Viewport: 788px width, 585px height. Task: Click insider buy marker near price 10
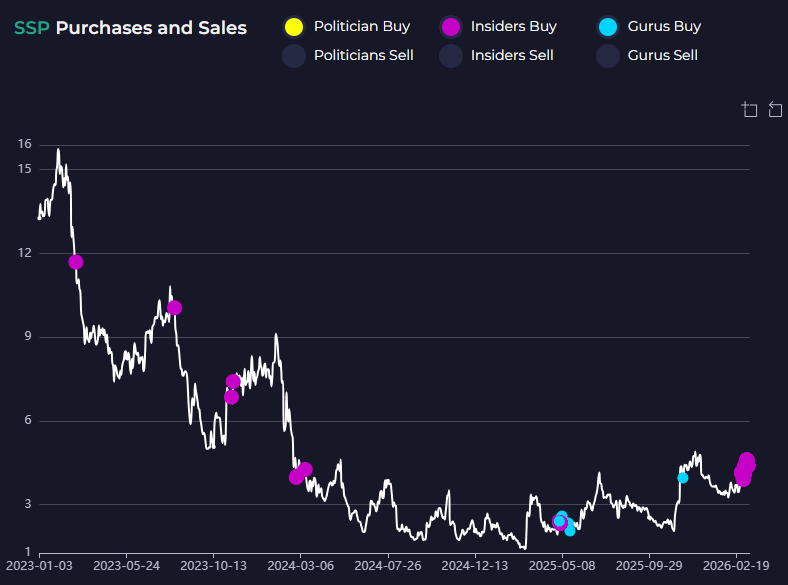[x=174, y=308]
